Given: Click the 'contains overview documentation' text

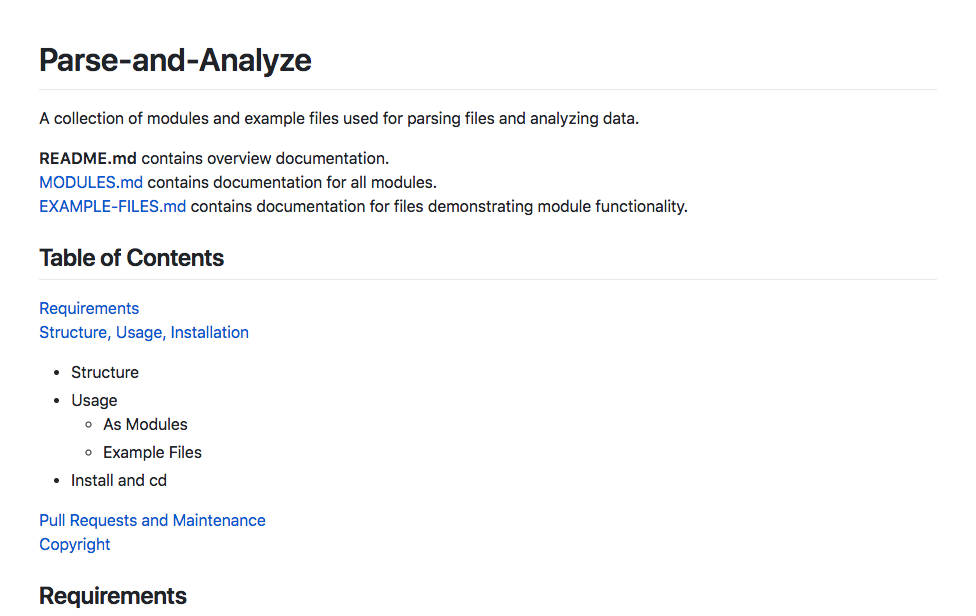Looking at the screenshot, I should [x=265, y=158].
